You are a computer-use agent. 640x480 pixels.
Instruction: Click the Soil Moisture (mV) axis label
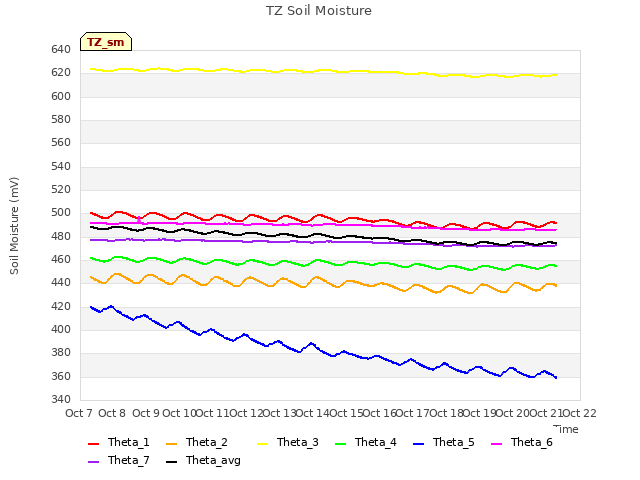click(14, 226)
